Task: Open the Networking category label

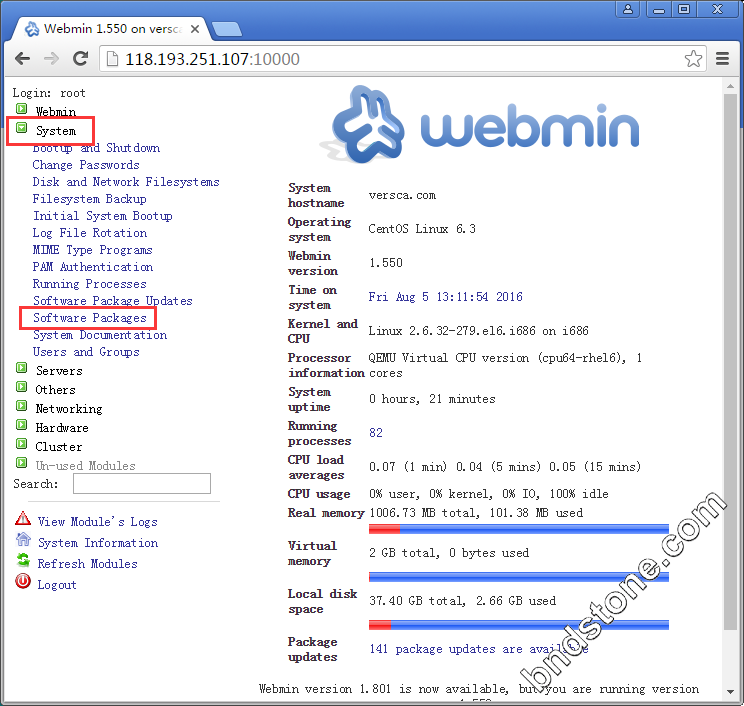Action: 69,409
